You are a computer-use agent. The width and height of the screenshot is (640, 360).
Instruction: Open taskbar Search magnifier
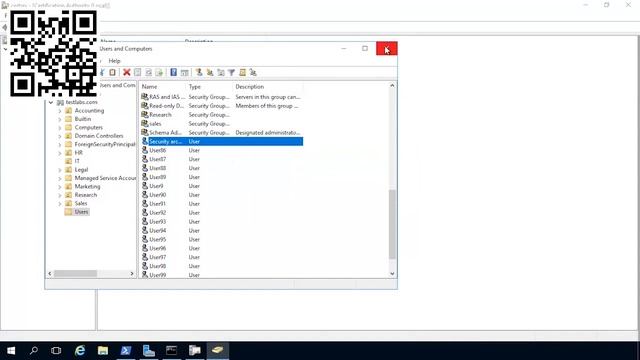(x=34, y=351)
